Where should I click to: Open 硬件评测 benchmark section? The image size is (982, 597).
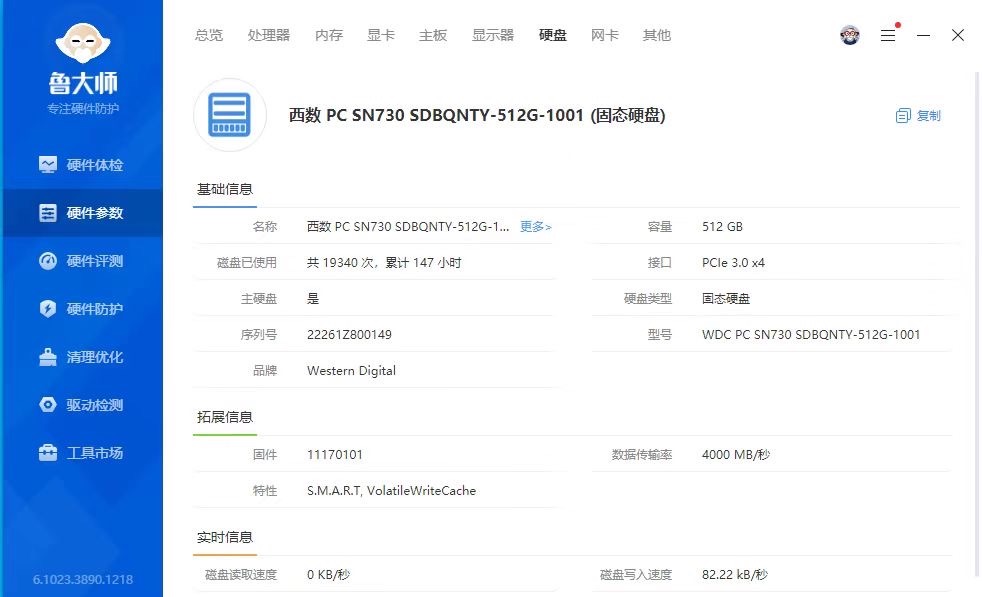coord(81,261)
